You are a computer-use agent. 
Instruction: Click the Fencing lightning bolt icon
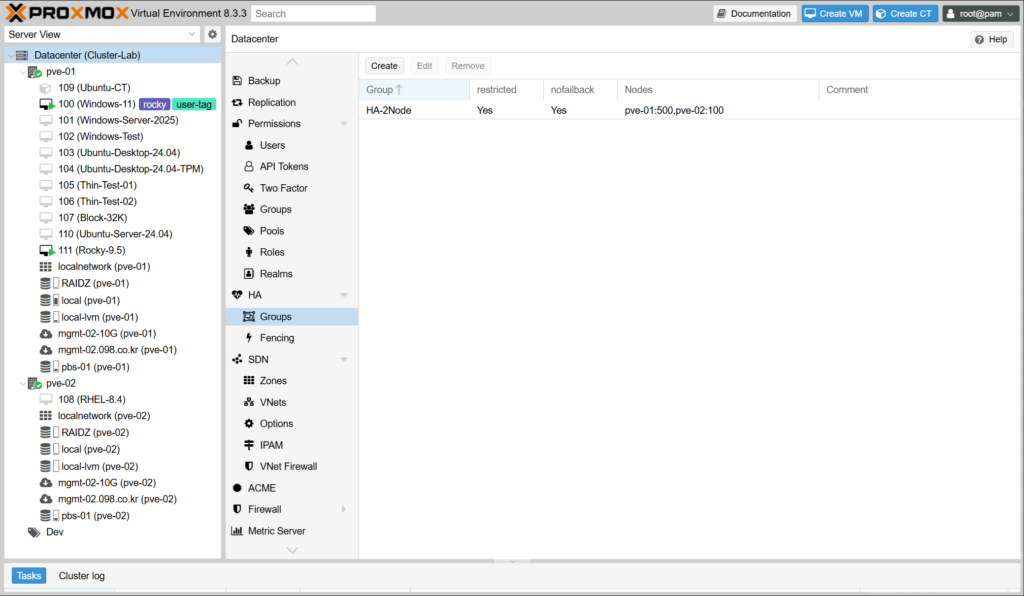click(x=249, y=338)
